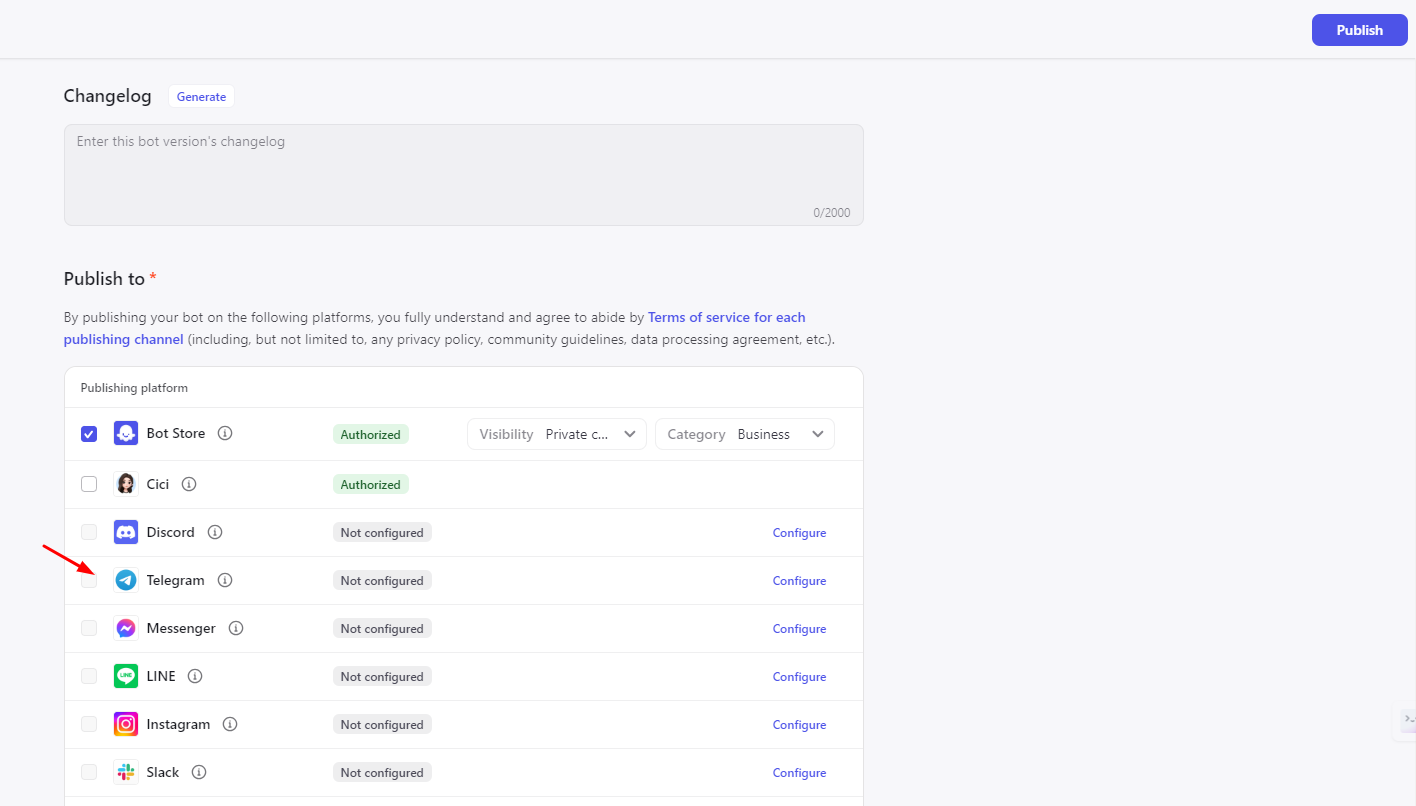Open info tooltip next to Telegram
Image resolution: width=1416 pixels, height=806 pixels.
coord(225,580)
